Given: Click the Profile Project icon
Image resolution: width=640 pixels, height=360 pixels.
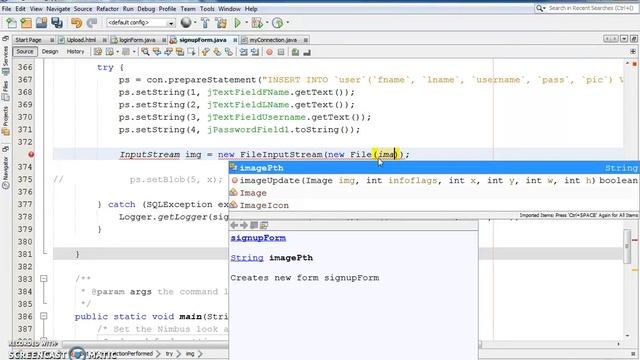Looking at the screenshot, I should (278, 23).
